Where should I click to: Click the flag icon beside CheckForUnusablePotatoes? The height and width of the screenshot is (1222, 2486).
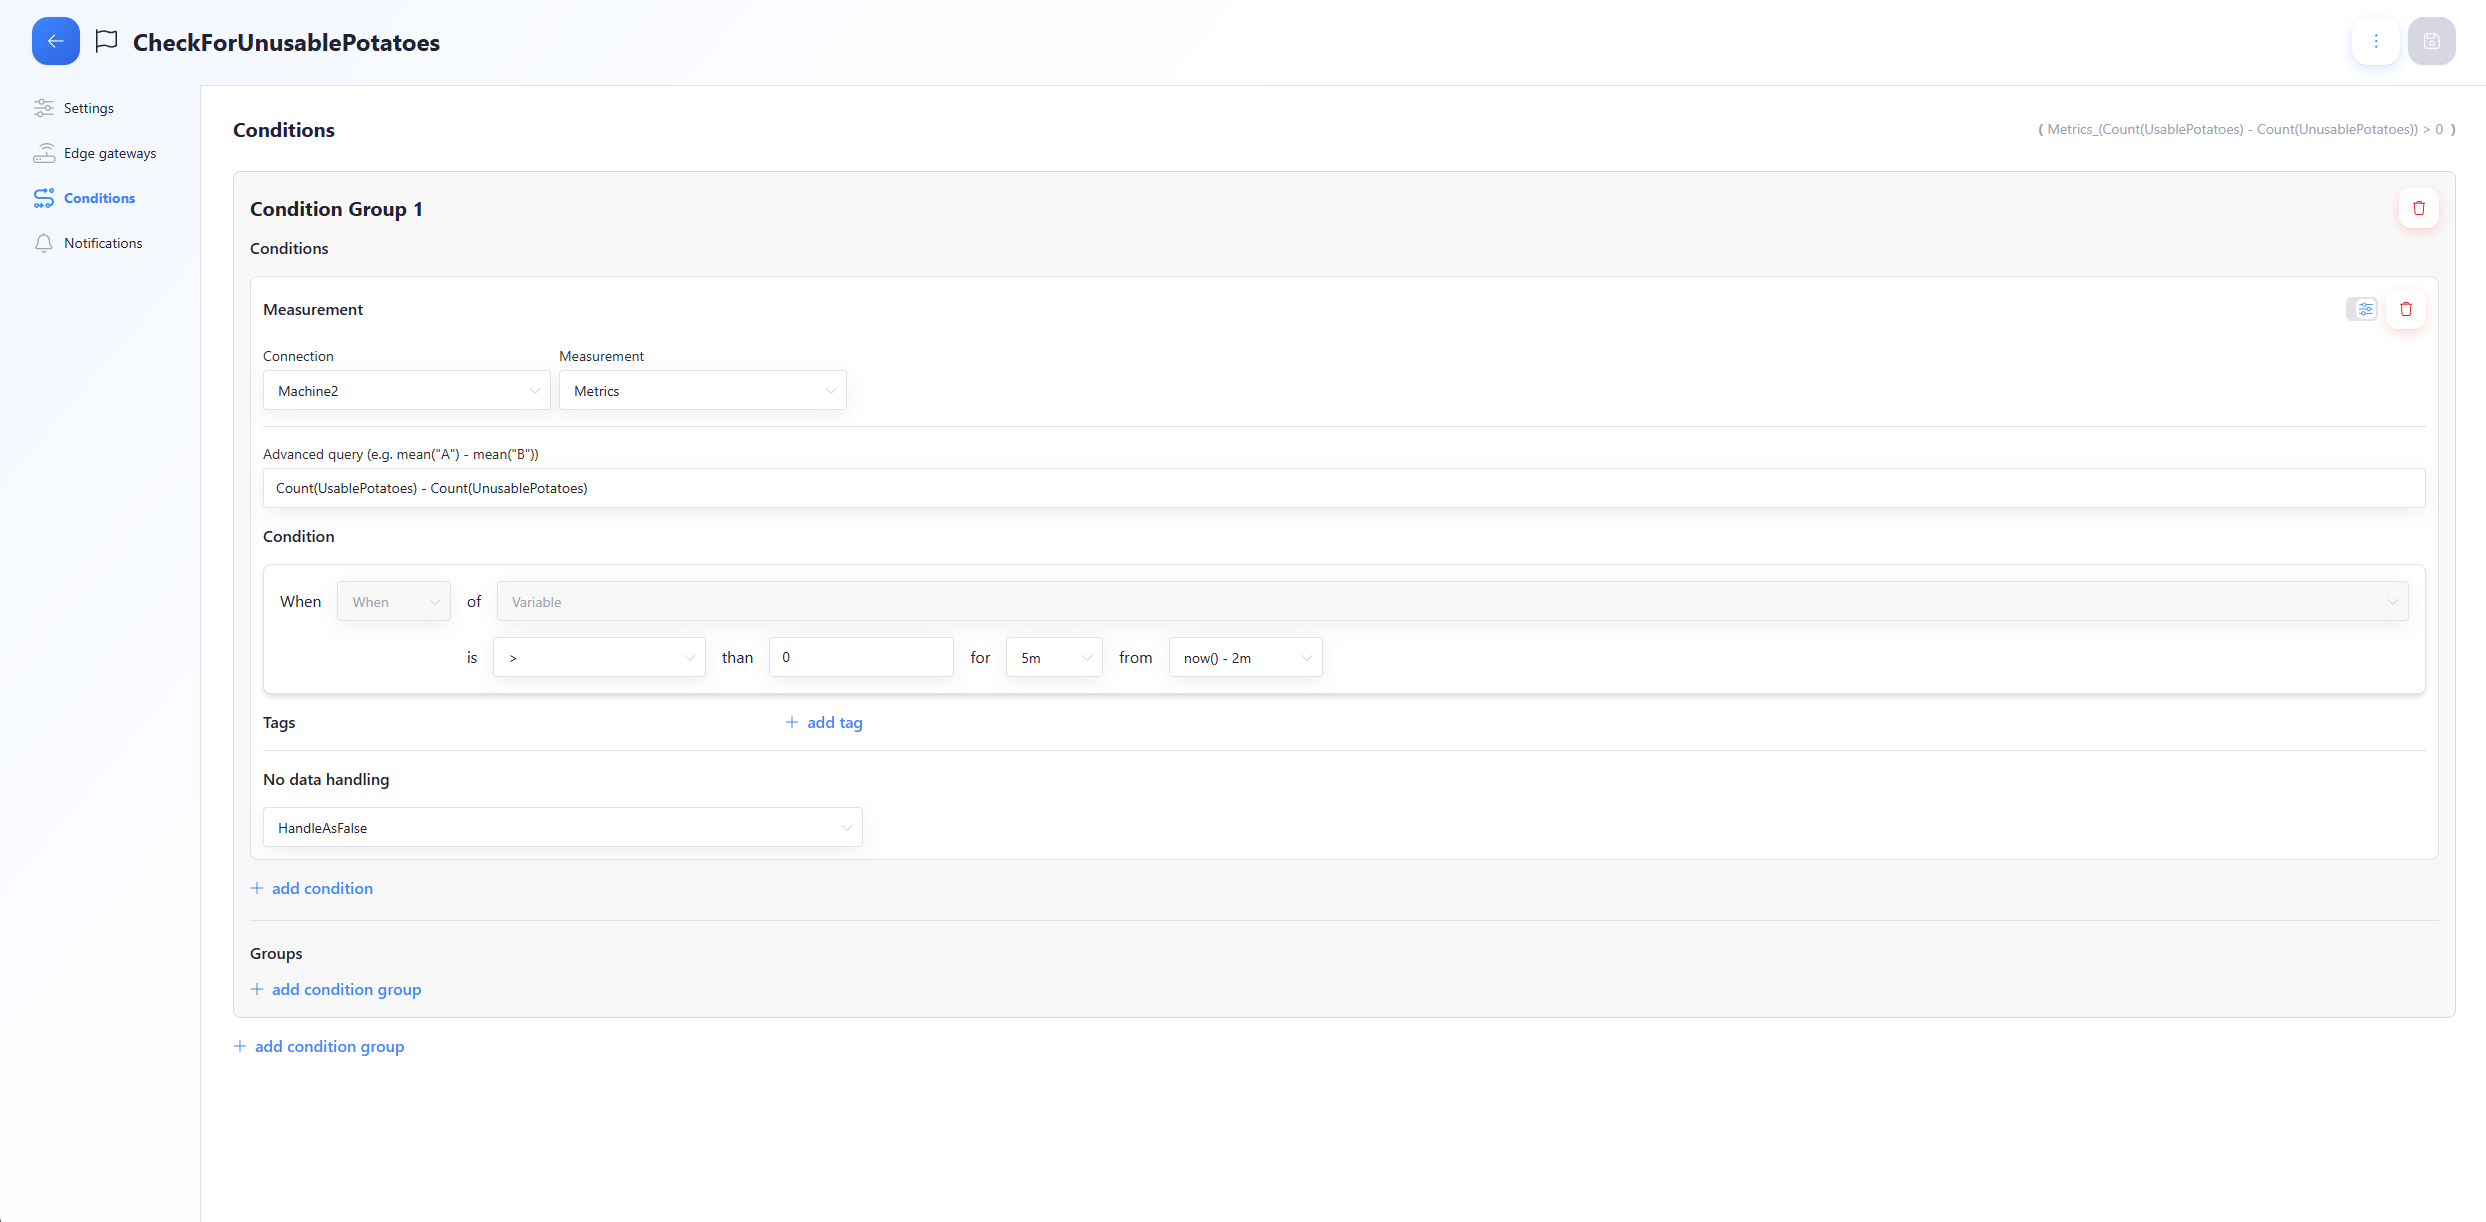[x=106, y=41]
